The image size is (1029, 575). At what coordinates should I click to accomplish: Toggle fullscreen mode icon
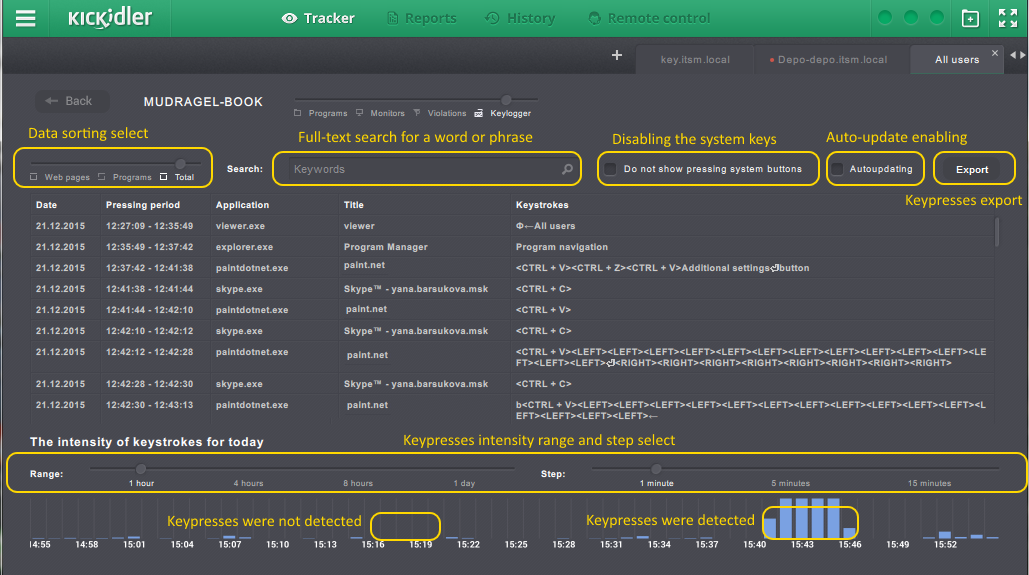[x=1007, y=19]
